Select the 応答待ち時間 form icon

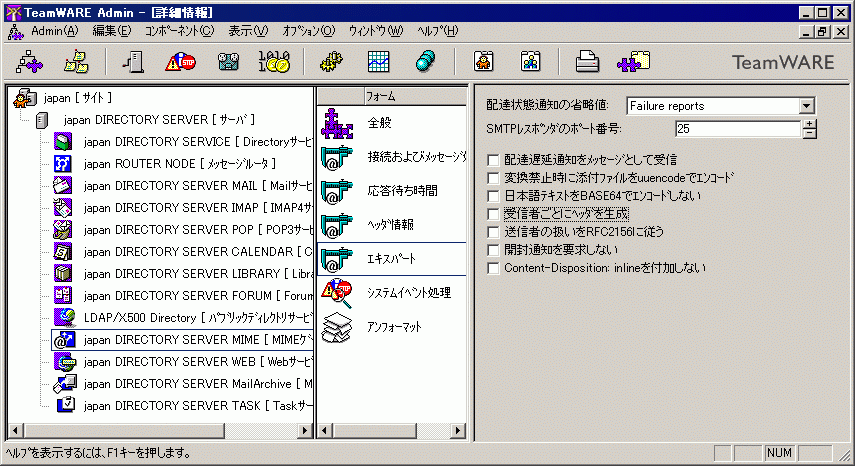click(337, 191)
